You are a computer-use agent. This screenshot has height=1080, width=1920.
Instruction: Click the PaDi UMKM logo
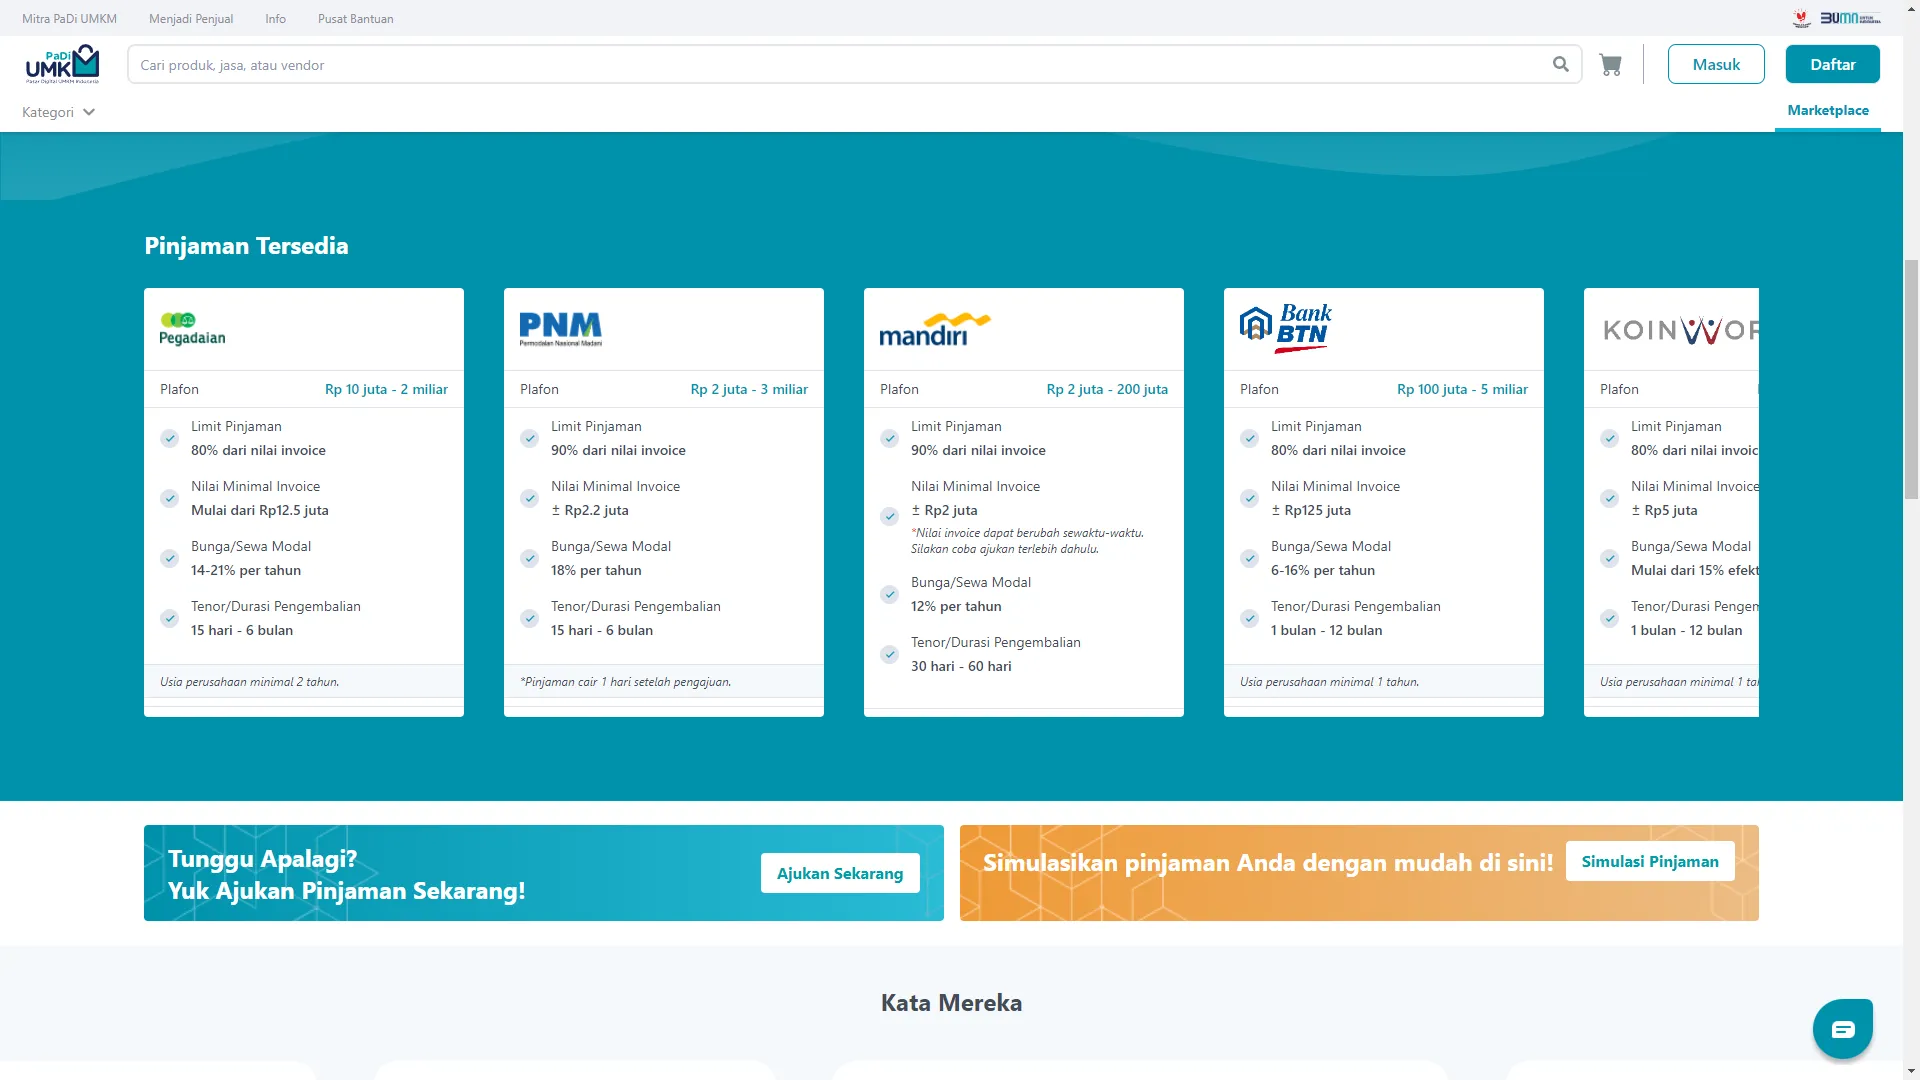(x=62, y=65)
